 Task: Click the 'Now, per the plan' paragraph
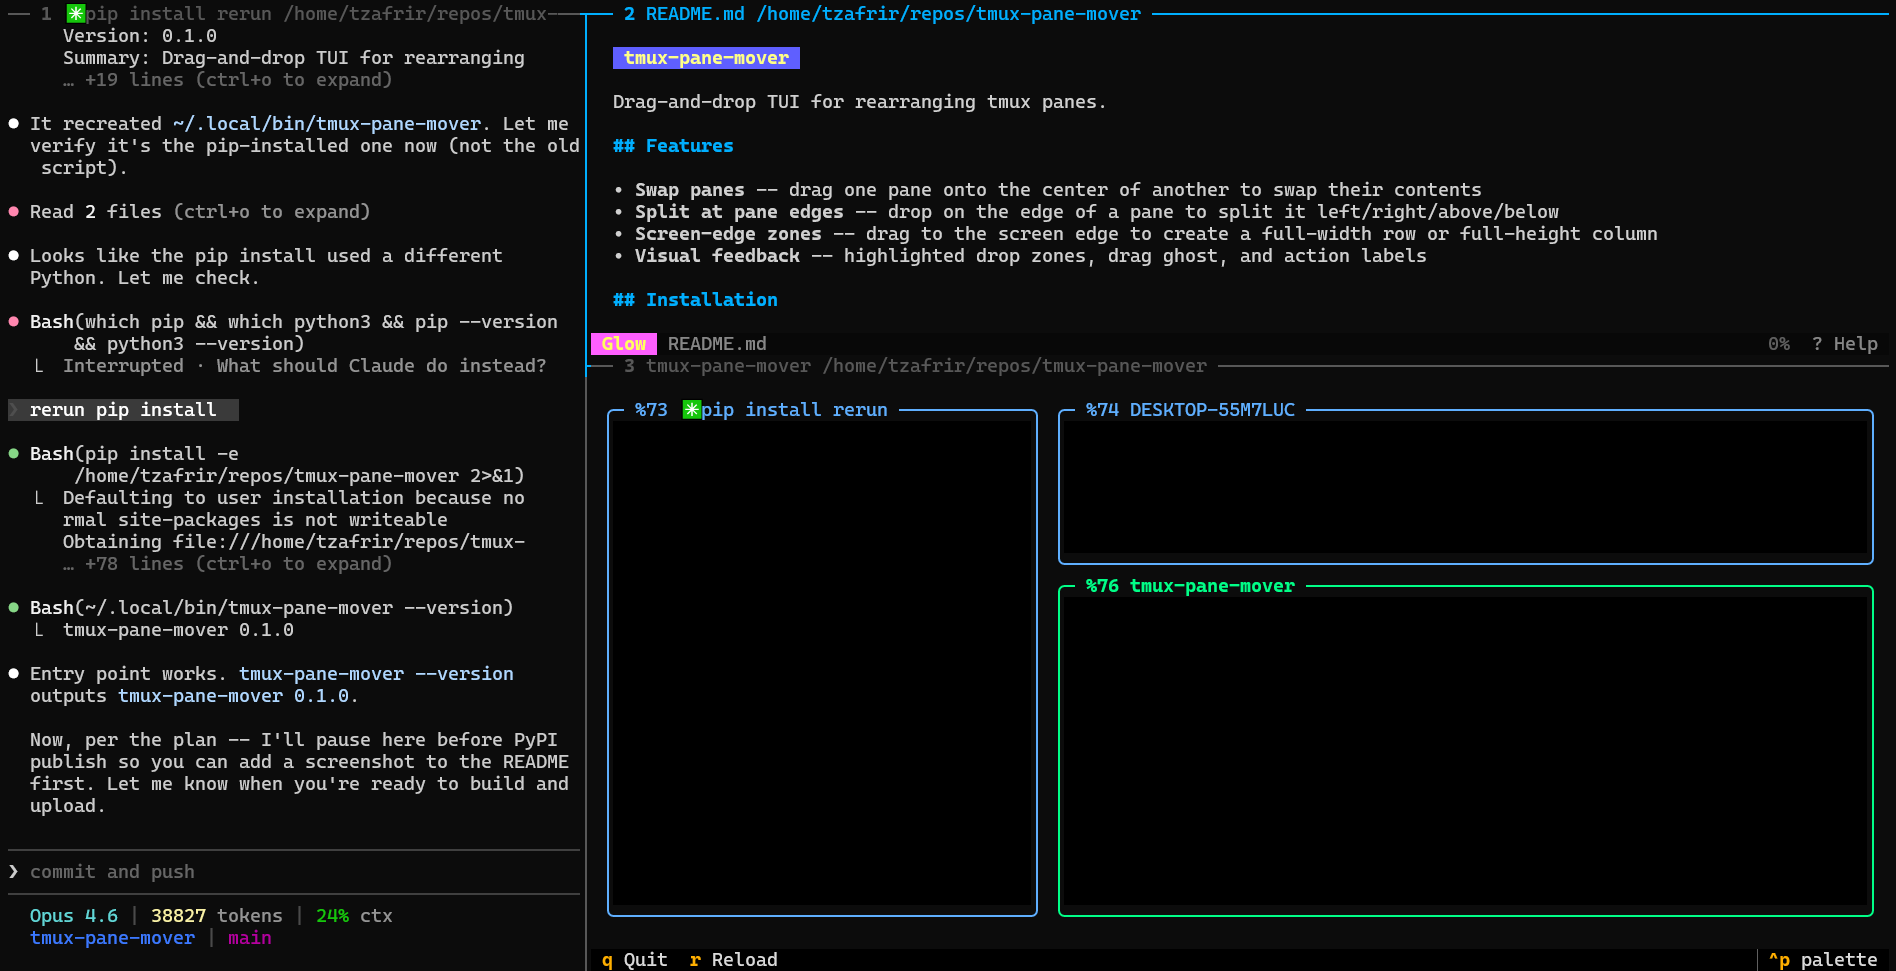(x=299, y=773)
